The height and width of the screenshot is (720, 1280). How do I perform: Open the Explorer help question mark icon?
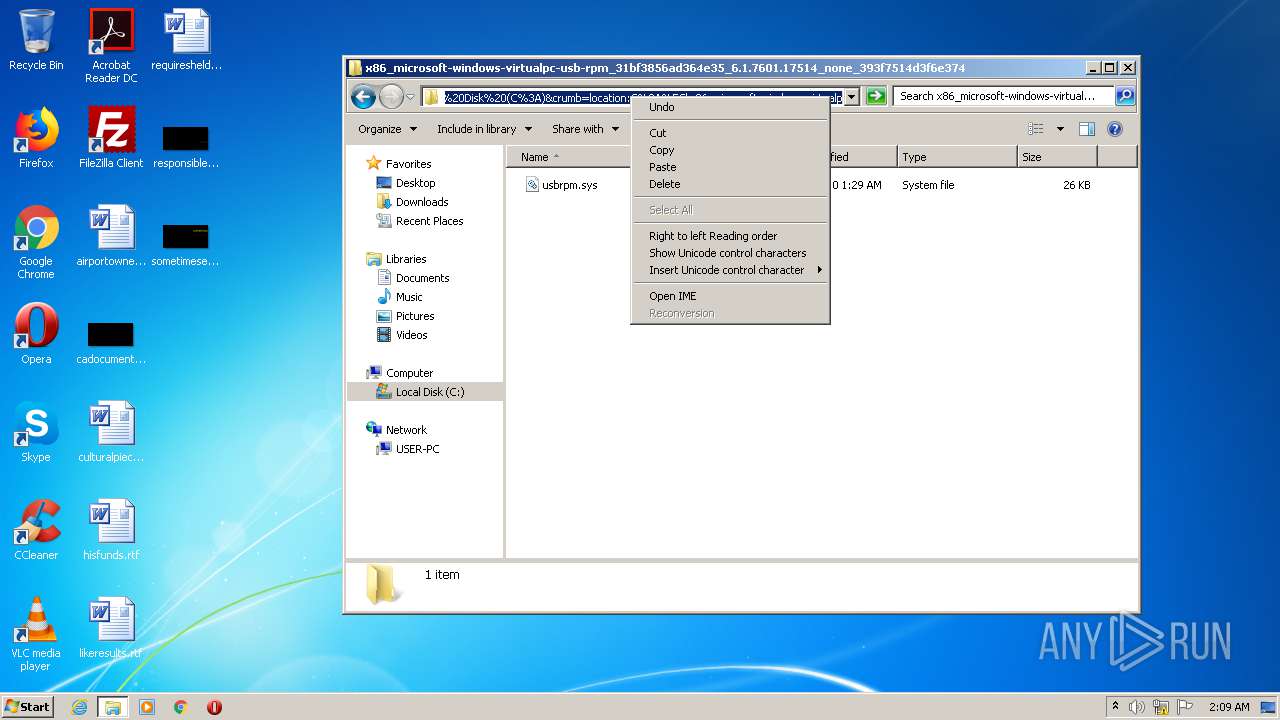1115,129
